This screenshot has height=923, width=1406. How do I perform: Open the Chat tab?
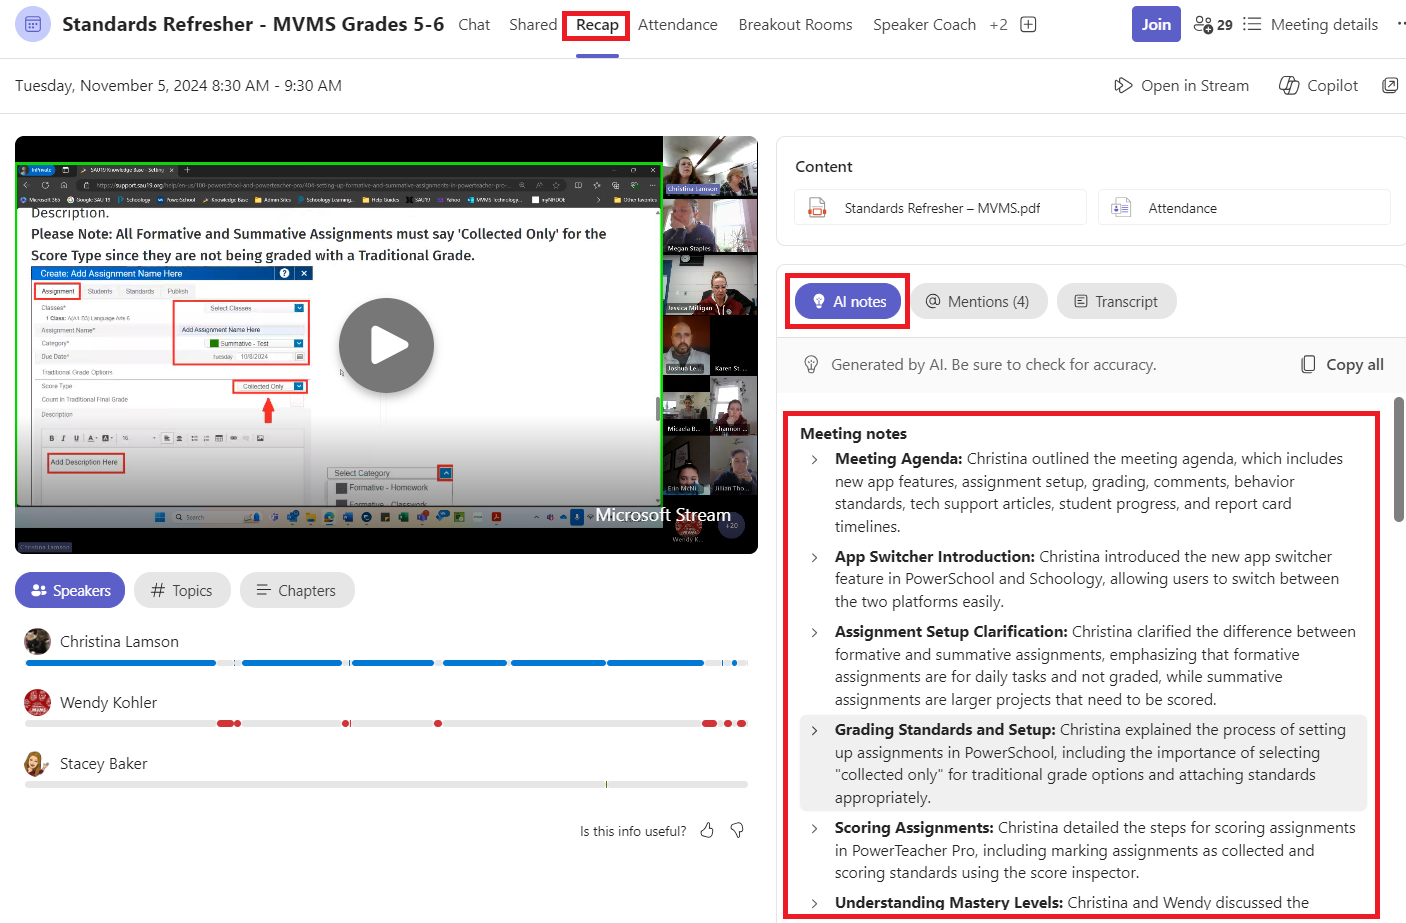[x=474, y=25]
